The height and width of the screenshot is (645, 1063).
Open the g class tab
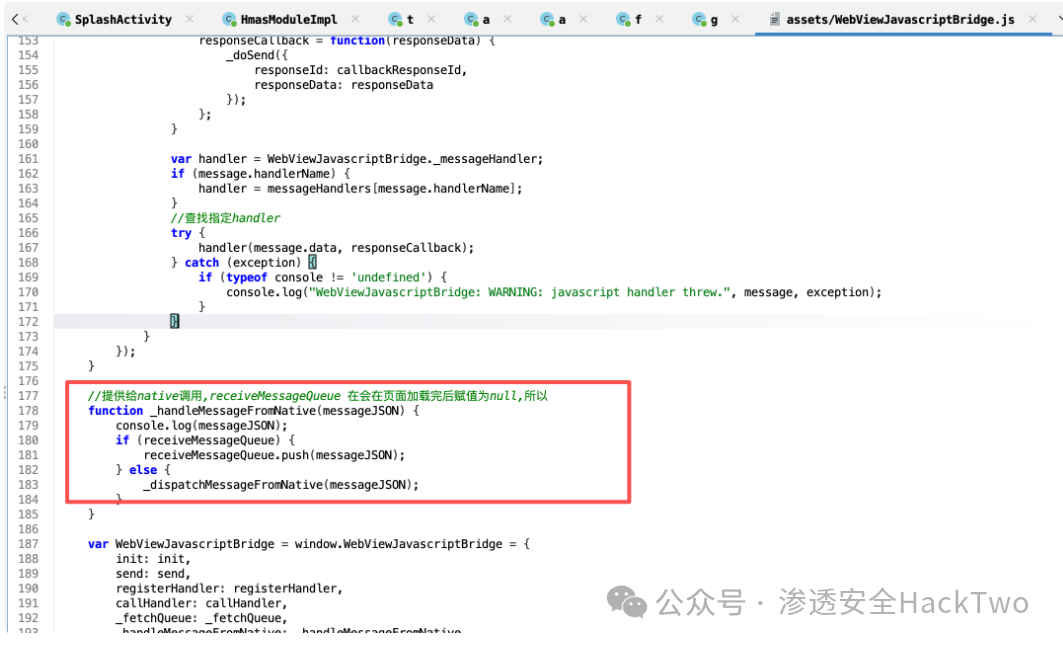tap(714, 20)
